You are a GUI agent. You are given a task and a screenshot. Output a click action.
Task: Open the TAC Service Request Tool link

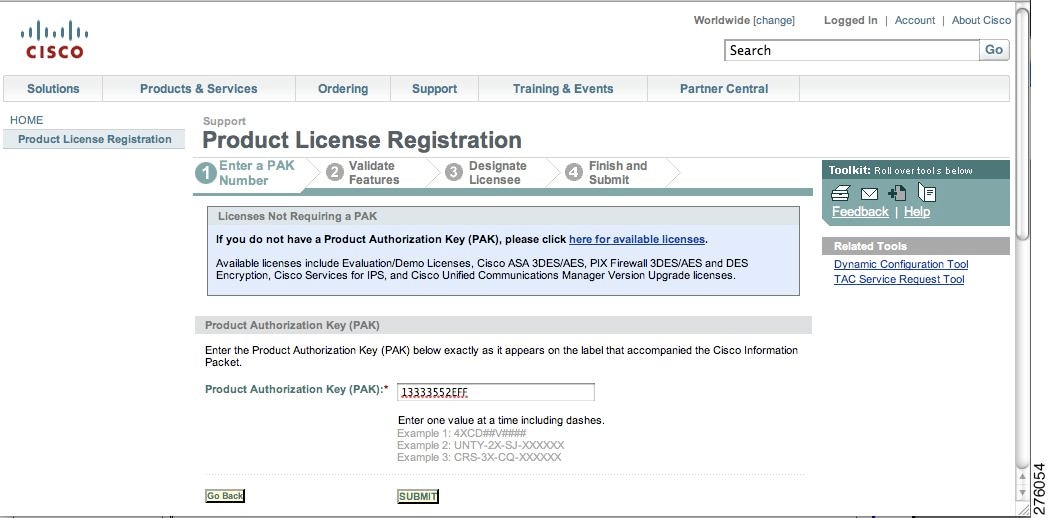pyautogui.click(x=898, y=279)
